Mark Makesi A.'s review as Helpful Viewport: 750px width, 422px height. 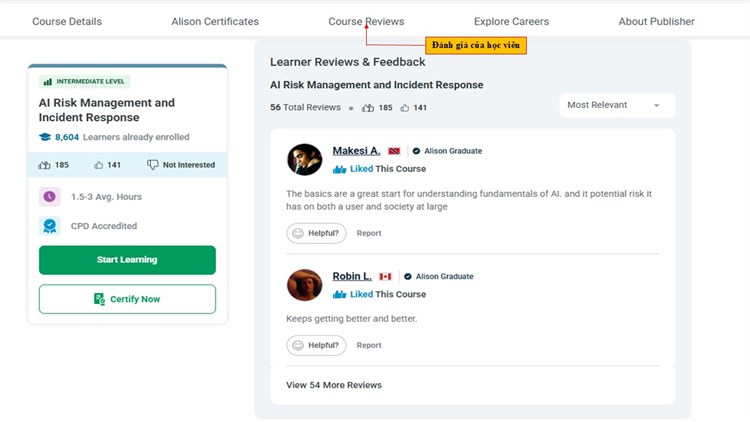(x=316, y=233)
